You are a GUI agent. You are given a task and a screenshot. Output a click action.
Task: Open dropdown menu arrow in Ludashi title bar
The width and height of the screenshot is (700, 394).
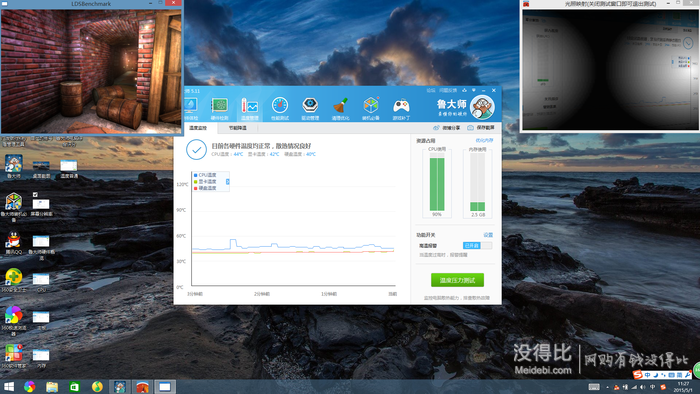474,91
